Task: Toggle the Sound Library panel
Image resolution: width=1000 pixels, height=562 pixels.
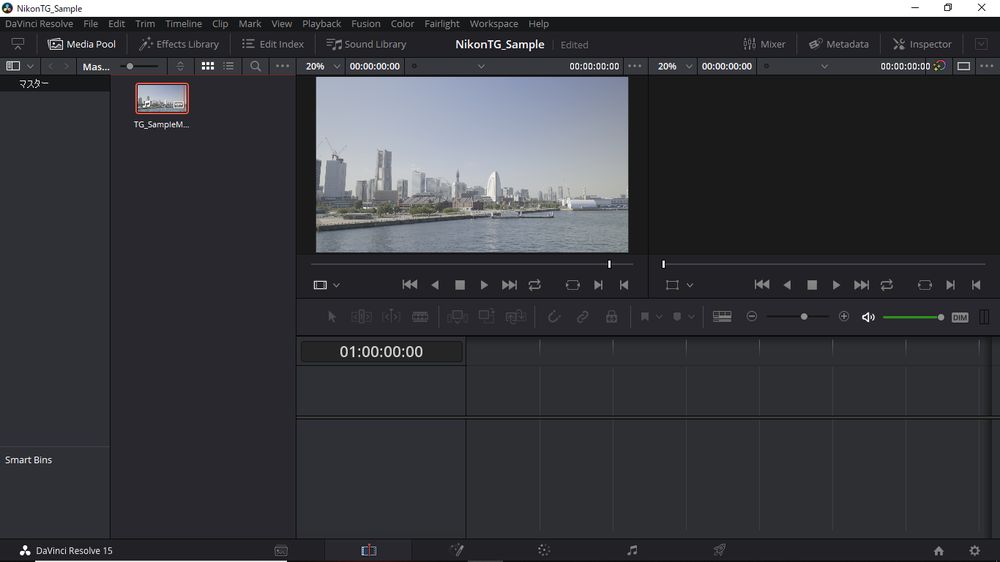Action: [366, 44]
